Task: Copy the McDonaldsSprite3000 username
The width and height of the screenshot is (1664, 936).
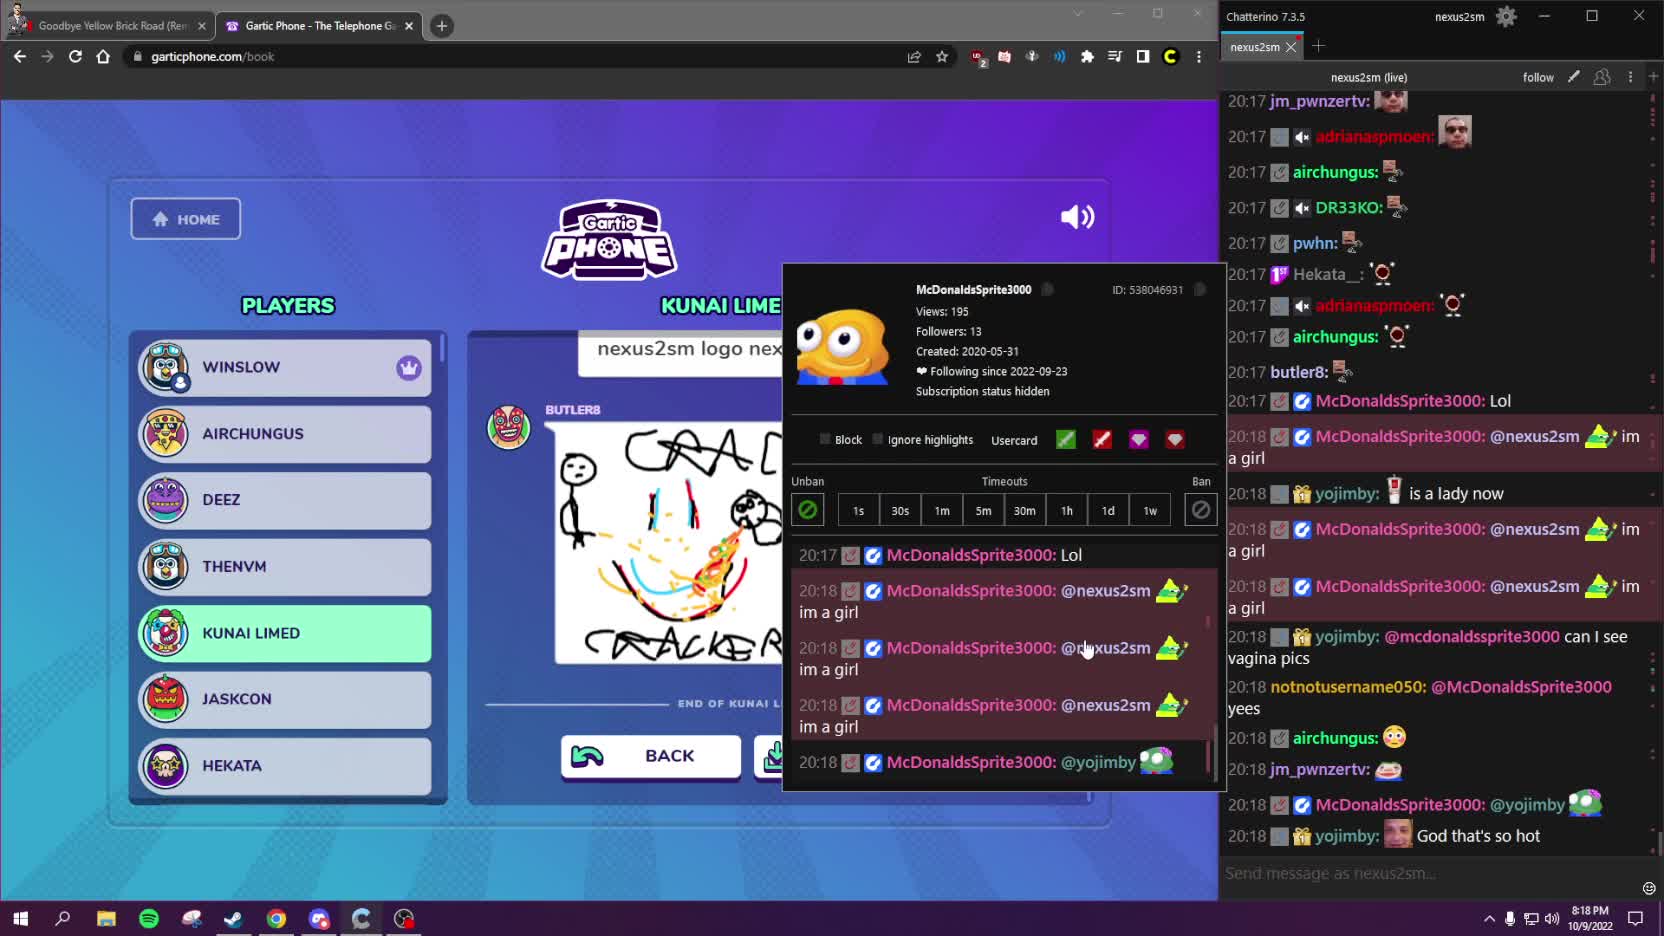Action: click(1047, 290)
